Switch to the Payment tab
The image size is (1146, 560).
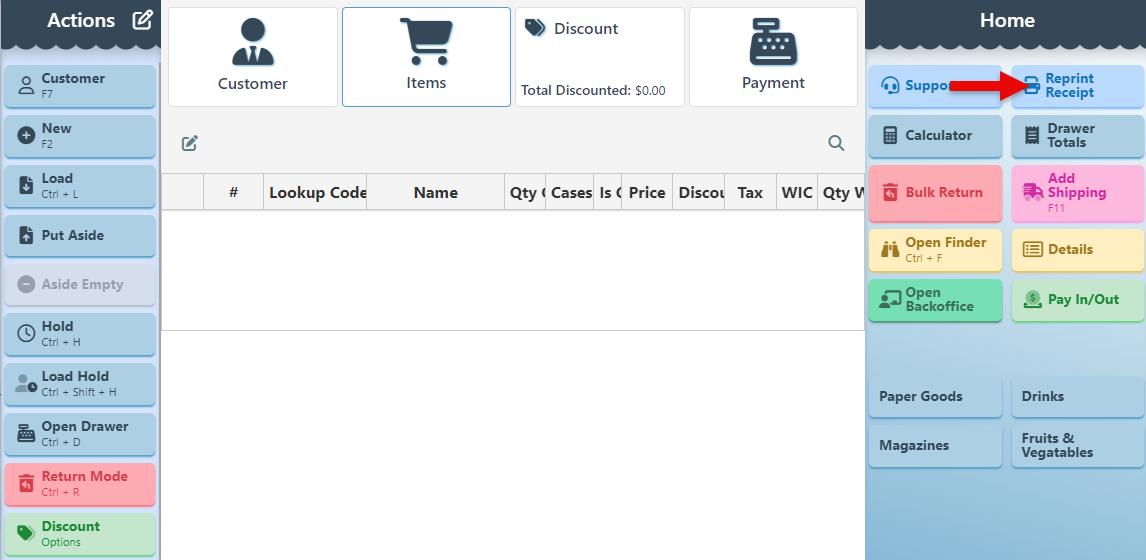[x=773, y=57]
